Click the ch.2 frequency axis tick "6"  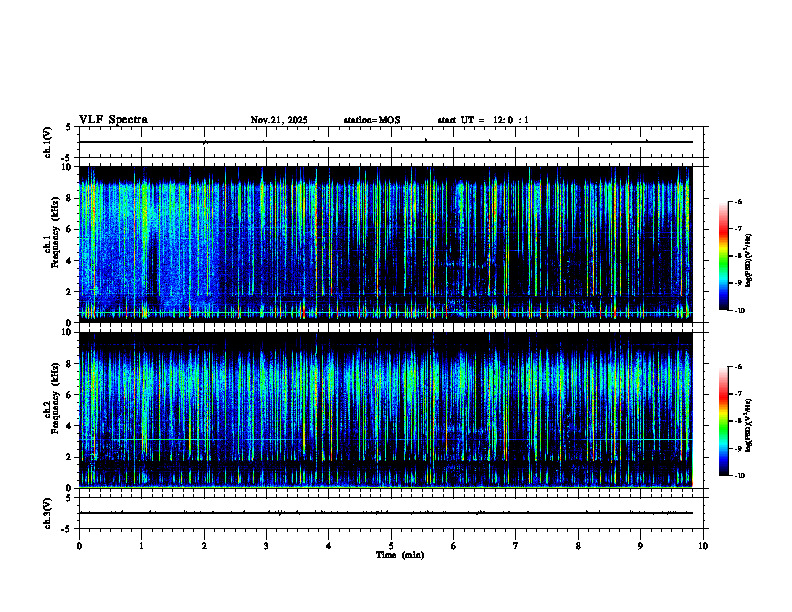click(70, 395)
